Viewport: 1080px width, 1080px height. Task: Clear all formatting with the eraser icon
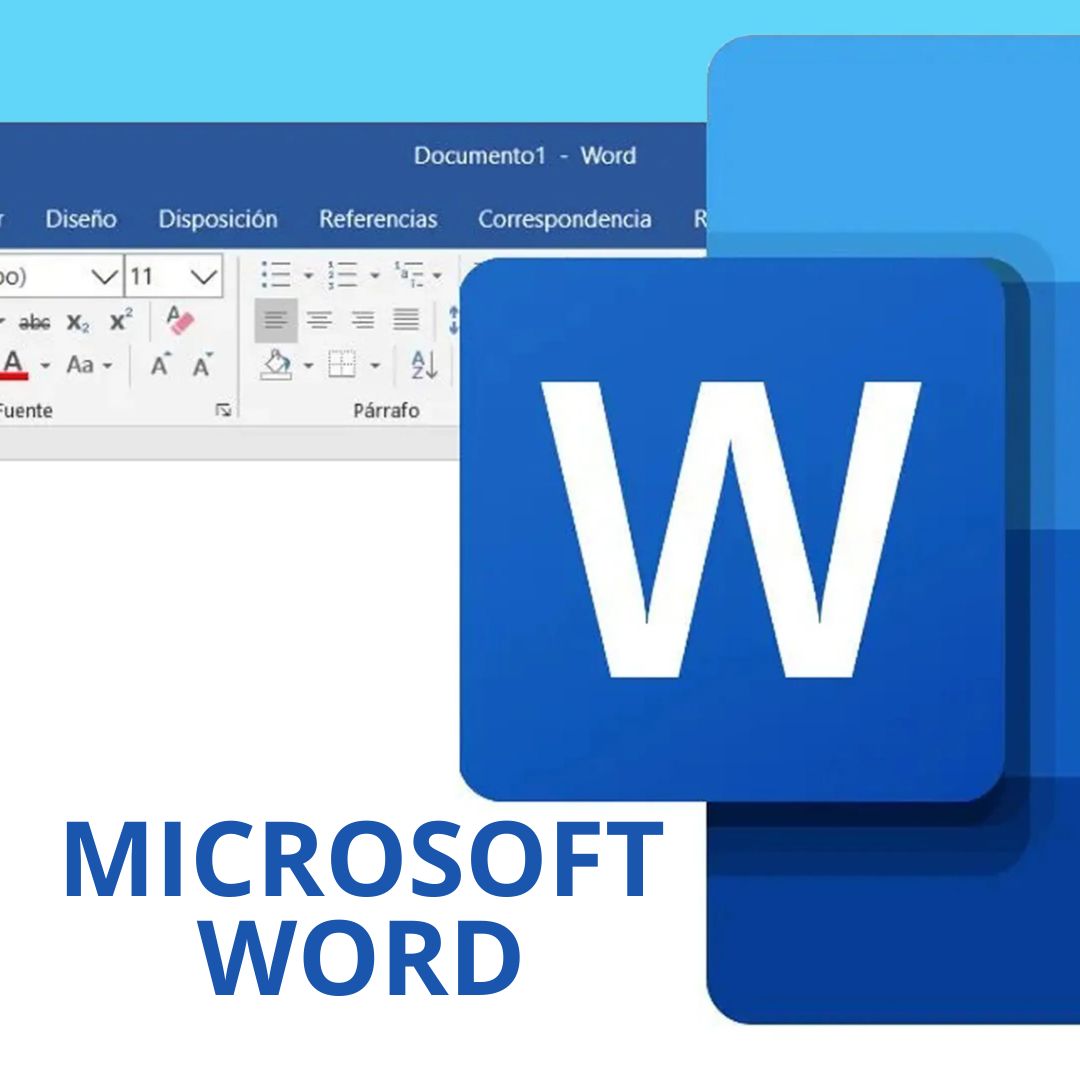pyautogui.click(x=180, y=320)
